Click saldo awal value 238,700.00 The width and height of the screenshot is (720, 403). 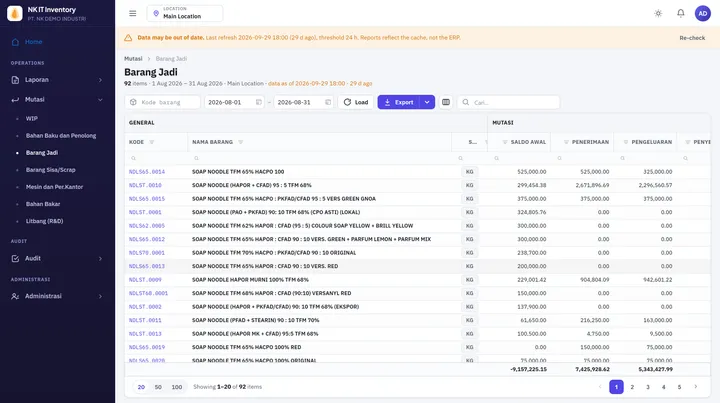[x=532, y=252]
